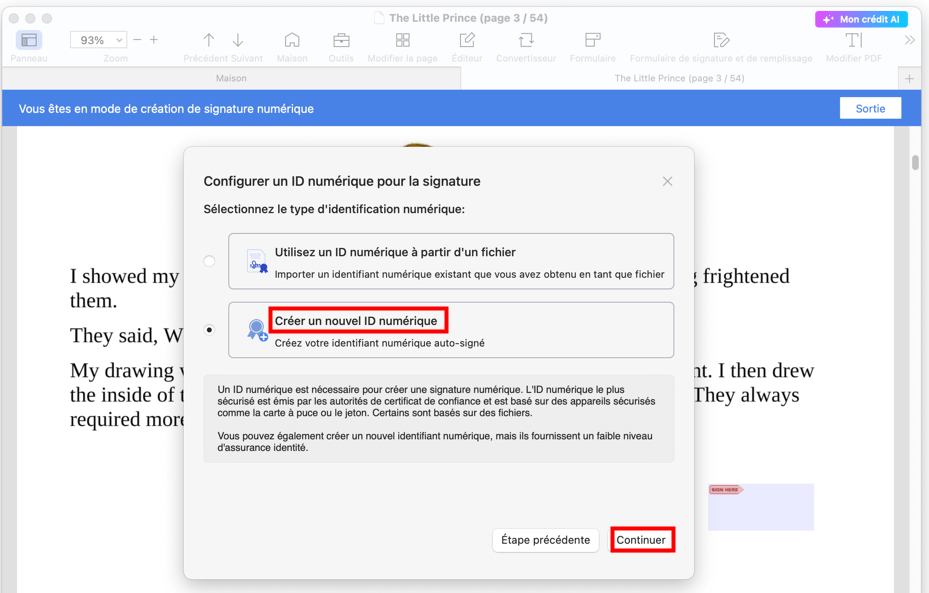Select the Outils toolbox icon
This screenshot has width=929, height=593.
tap(341, 41)
